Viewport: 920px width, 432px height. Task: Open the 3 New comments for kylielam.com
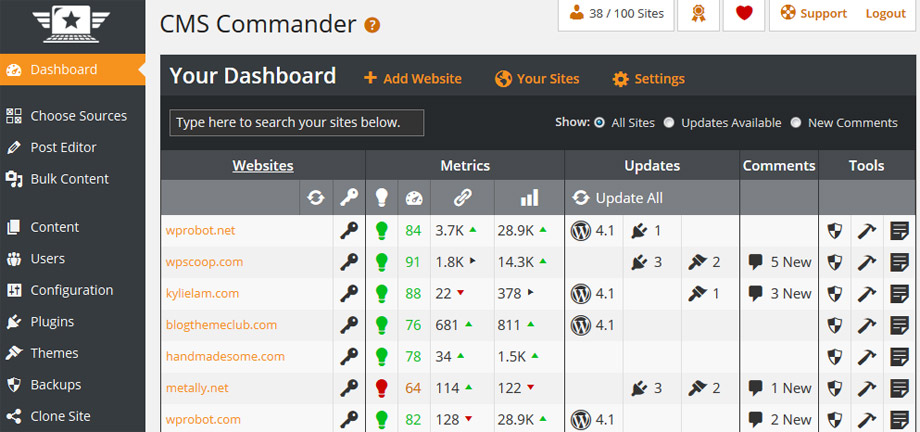[780, 293]
